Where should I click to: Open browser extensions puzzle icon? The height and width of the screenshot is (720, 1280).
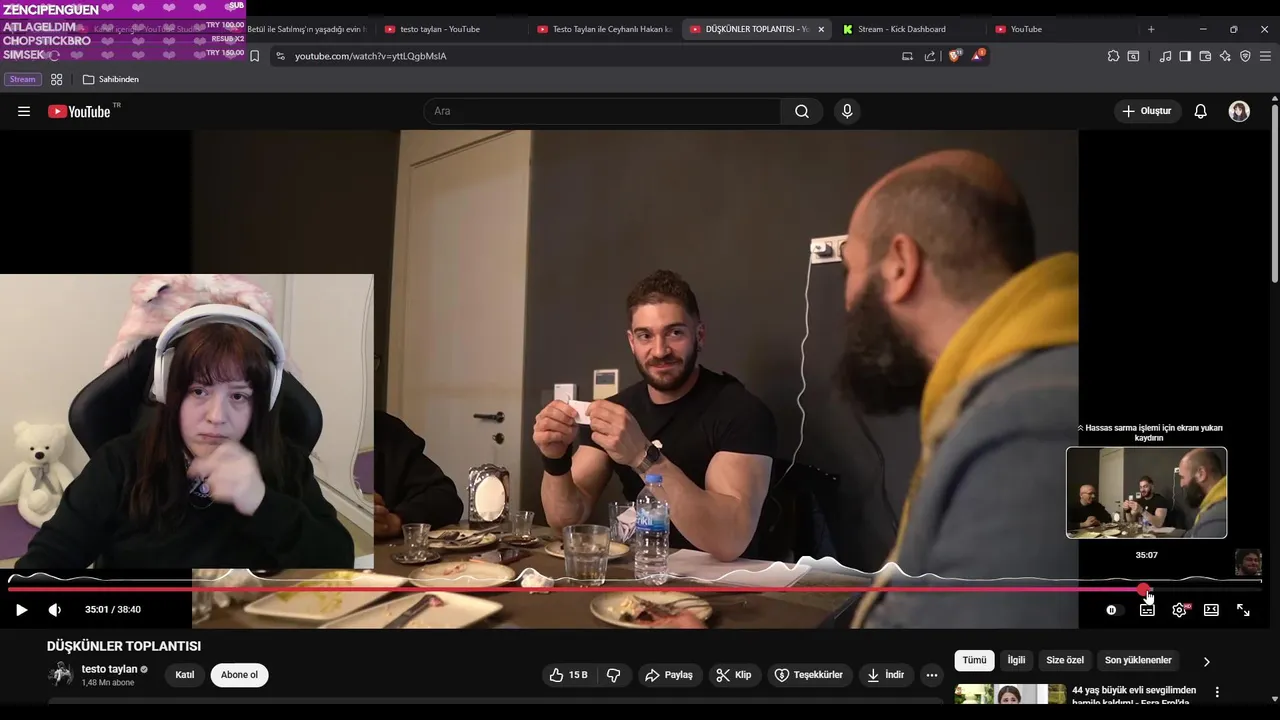click(1114, 56)
